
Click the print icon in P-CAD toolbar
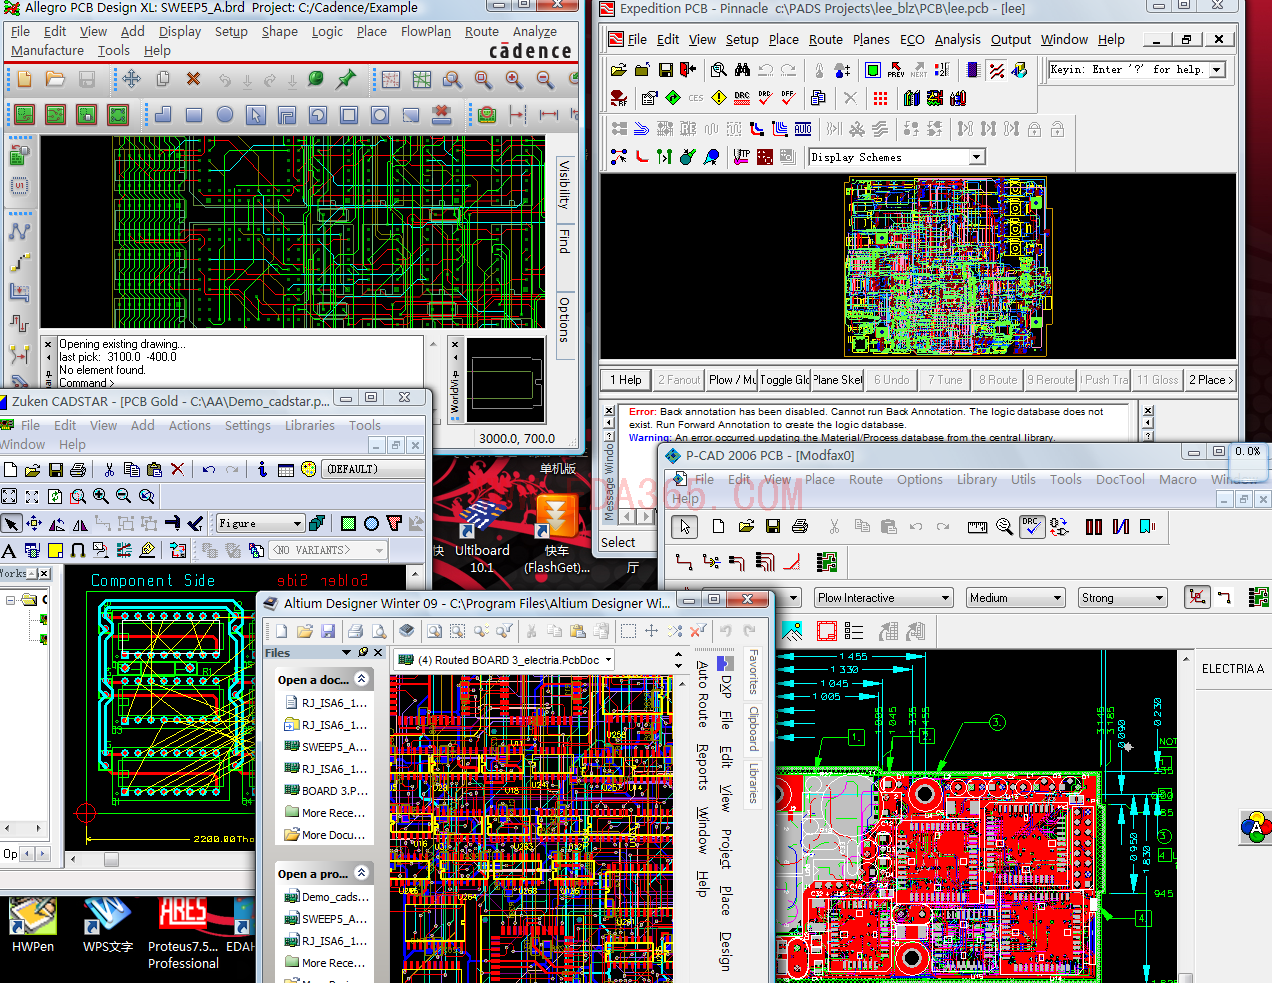point(800,526)
